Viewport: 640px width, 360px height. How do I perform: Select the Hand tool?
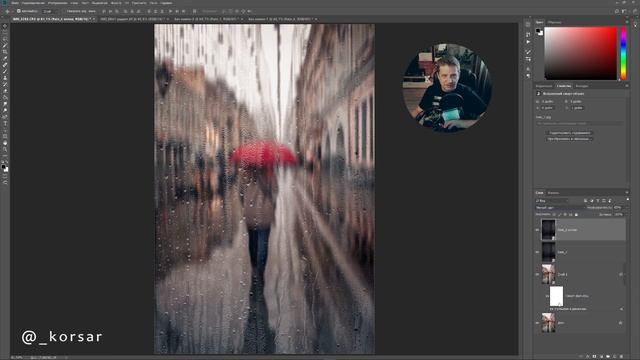coord(5,143)
